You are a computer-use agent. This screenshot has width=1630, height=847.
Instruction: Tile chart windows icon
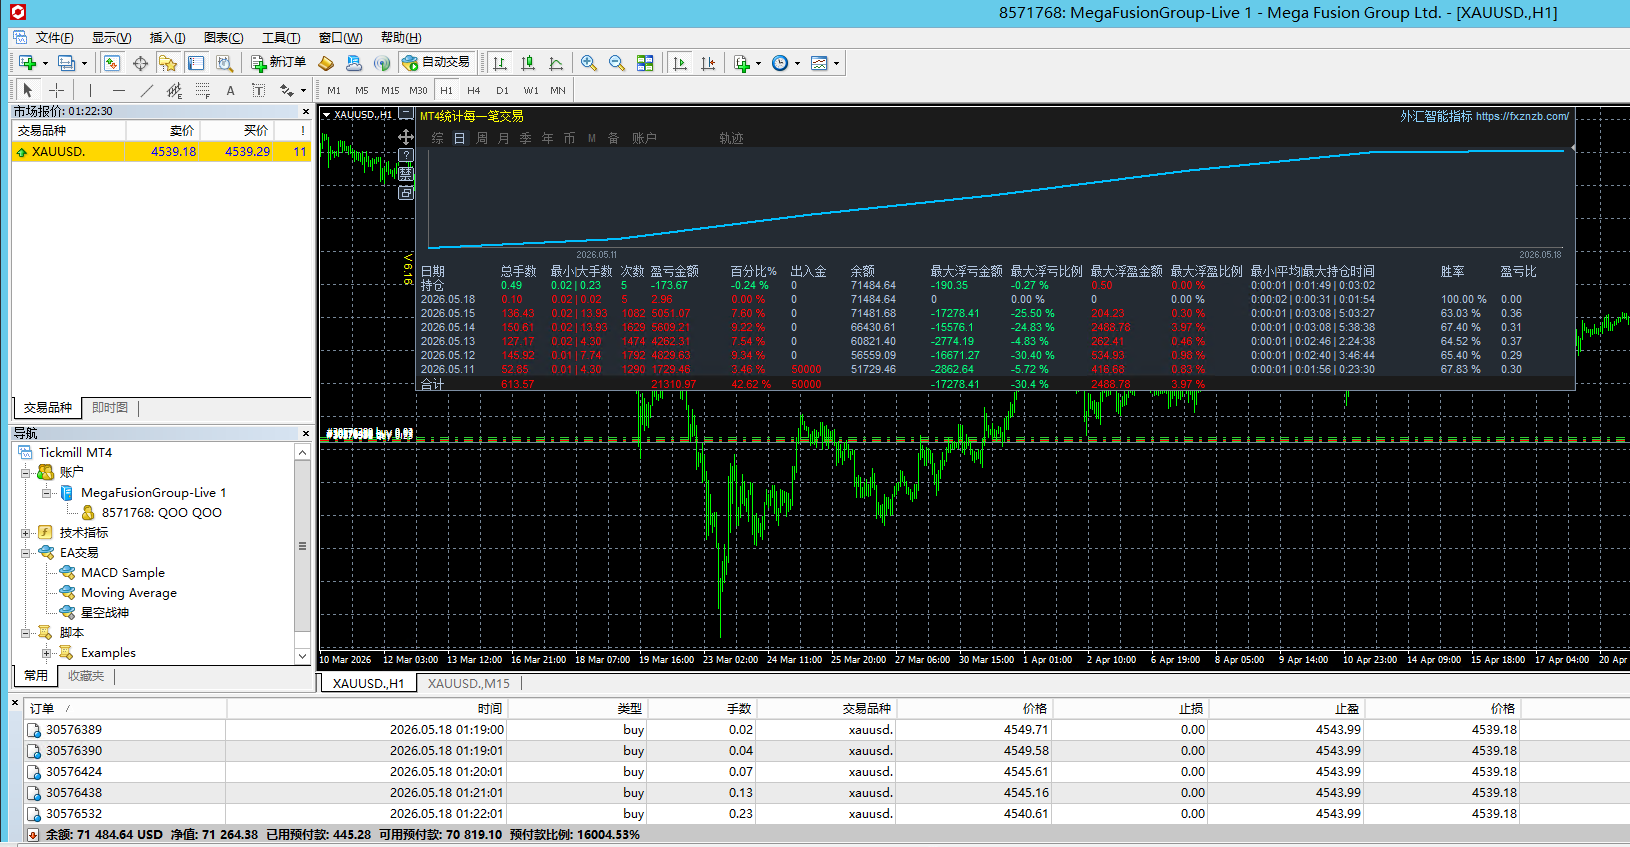click(x=645, y=63)
